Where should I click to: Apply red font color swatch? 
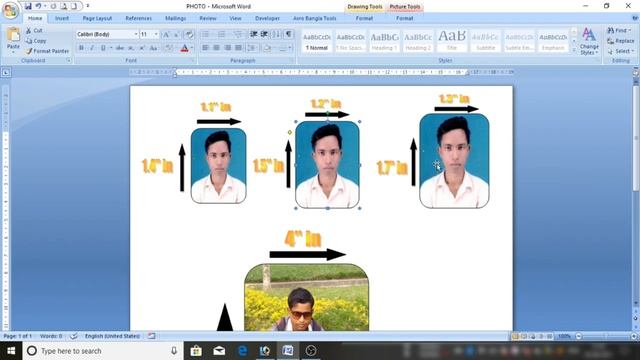click(184, 48)
